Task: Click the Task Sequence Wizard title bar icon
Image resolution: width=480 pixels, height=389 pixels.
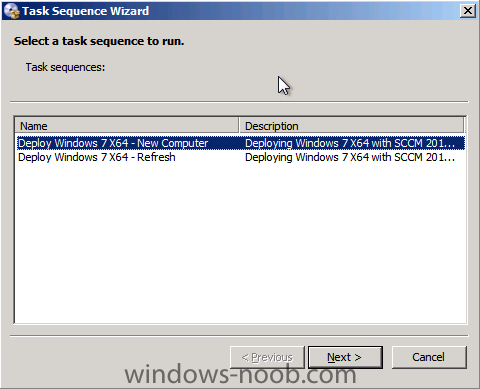Action: 11,11
